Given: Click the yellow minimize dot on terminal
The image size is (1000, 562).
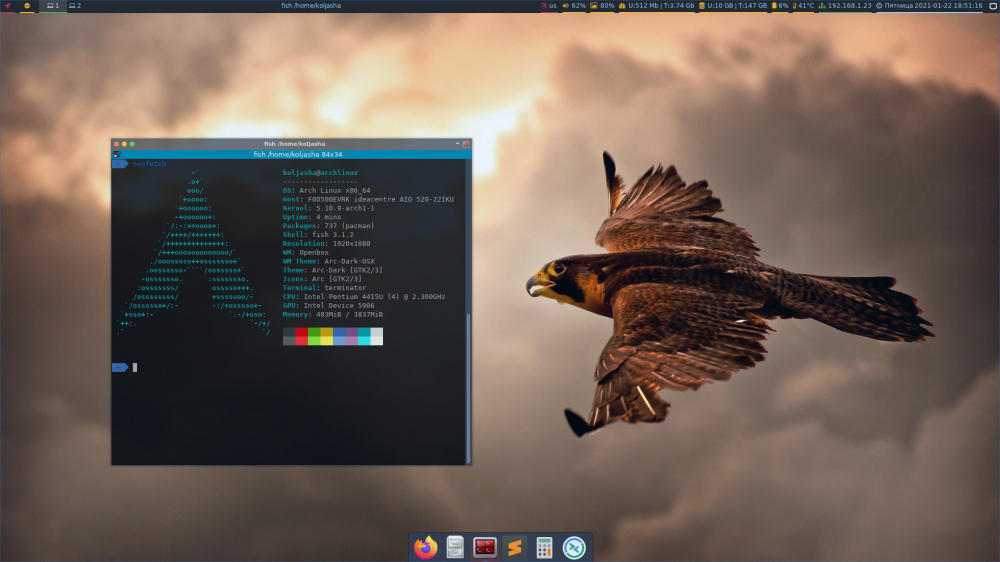Looking at the screenshot, I should pyautogui.click(x=124, y=144).
